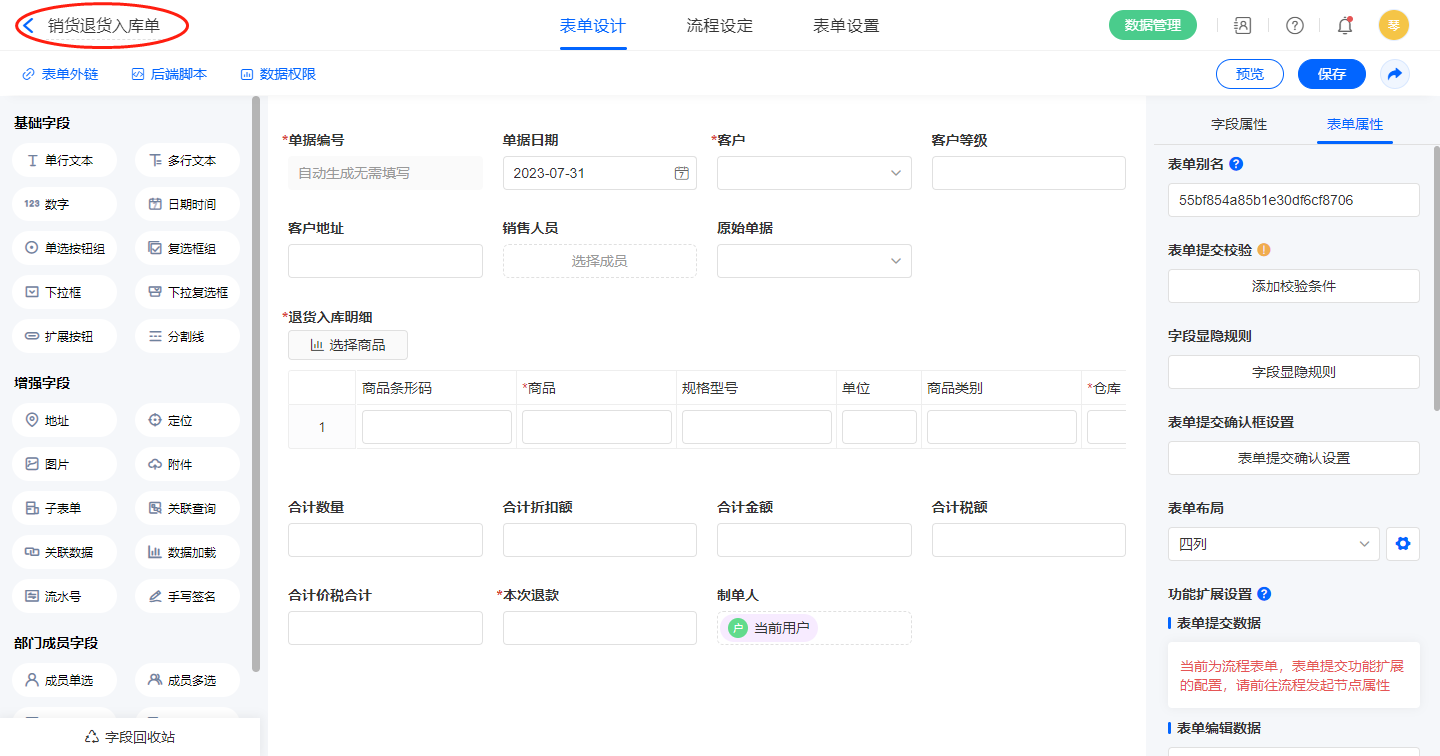Open the layout settings gear icon

pyautogui.click(x=1403, y=544)
